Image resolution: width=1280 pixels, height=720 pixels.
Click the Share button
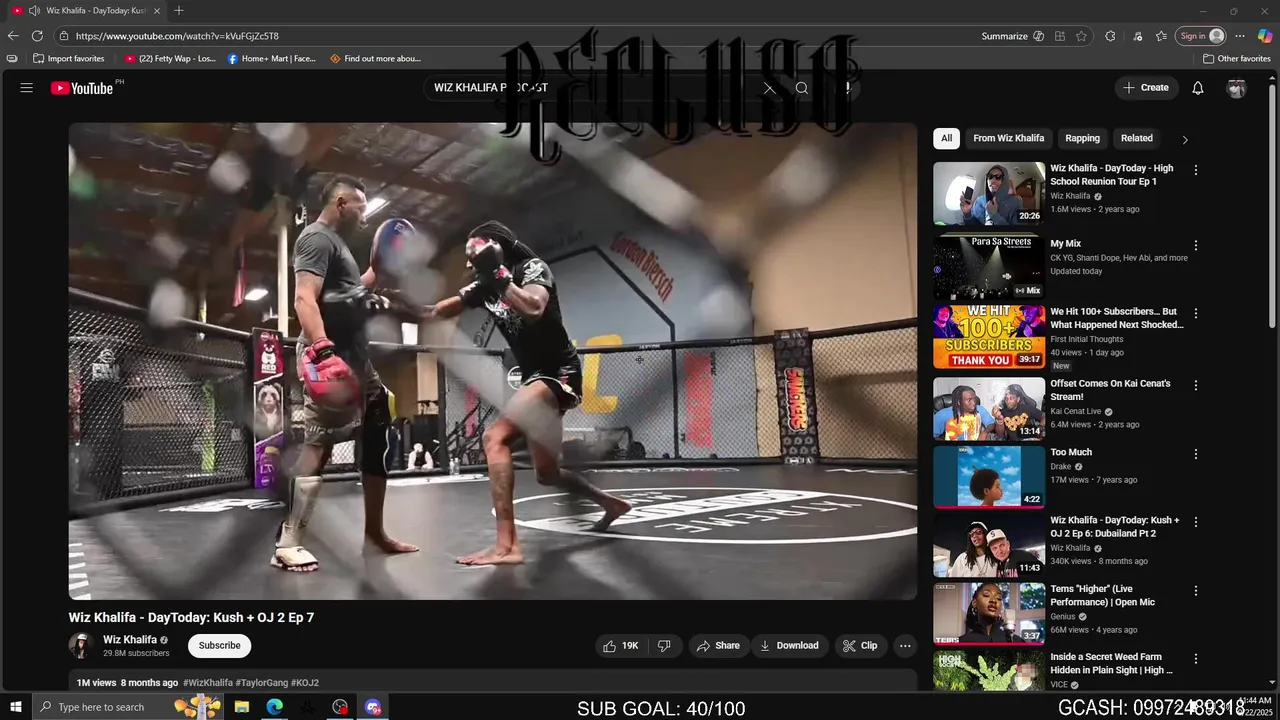pyautogui.click(x=718, y=646)
